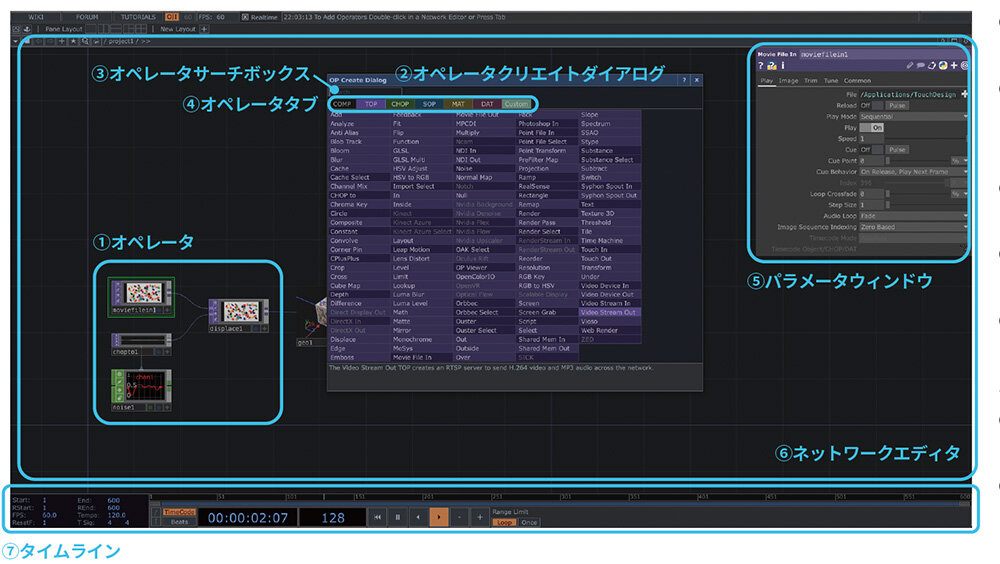Screen dimensions: 1000x564
Task: Switch to the CHOP operator tab
Action: [401, 104]
